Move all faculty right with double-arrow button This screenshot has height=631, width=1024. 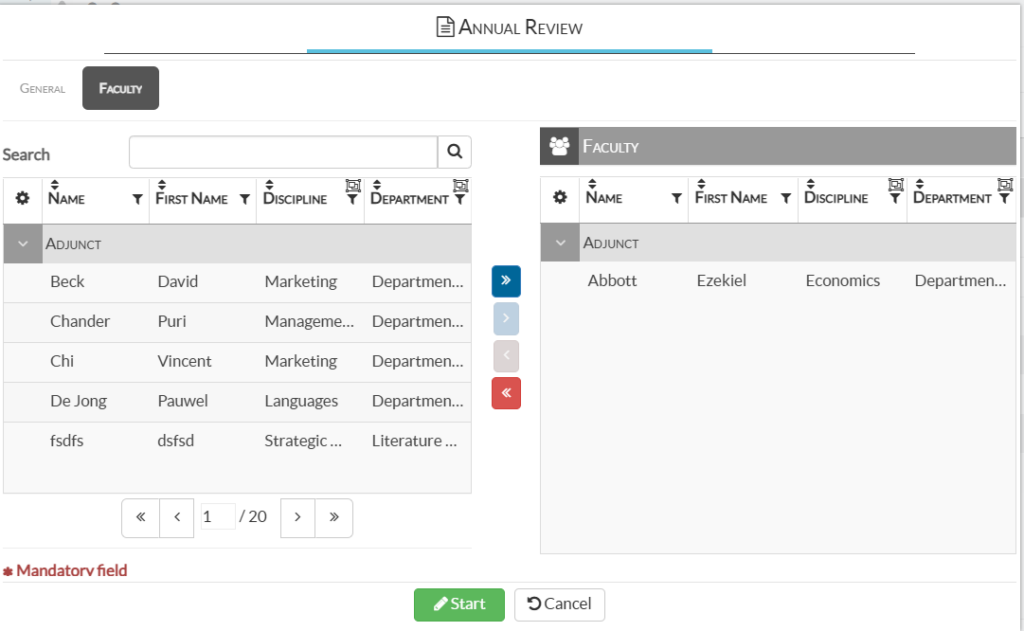pyautogui.click(x=506, y=281)
